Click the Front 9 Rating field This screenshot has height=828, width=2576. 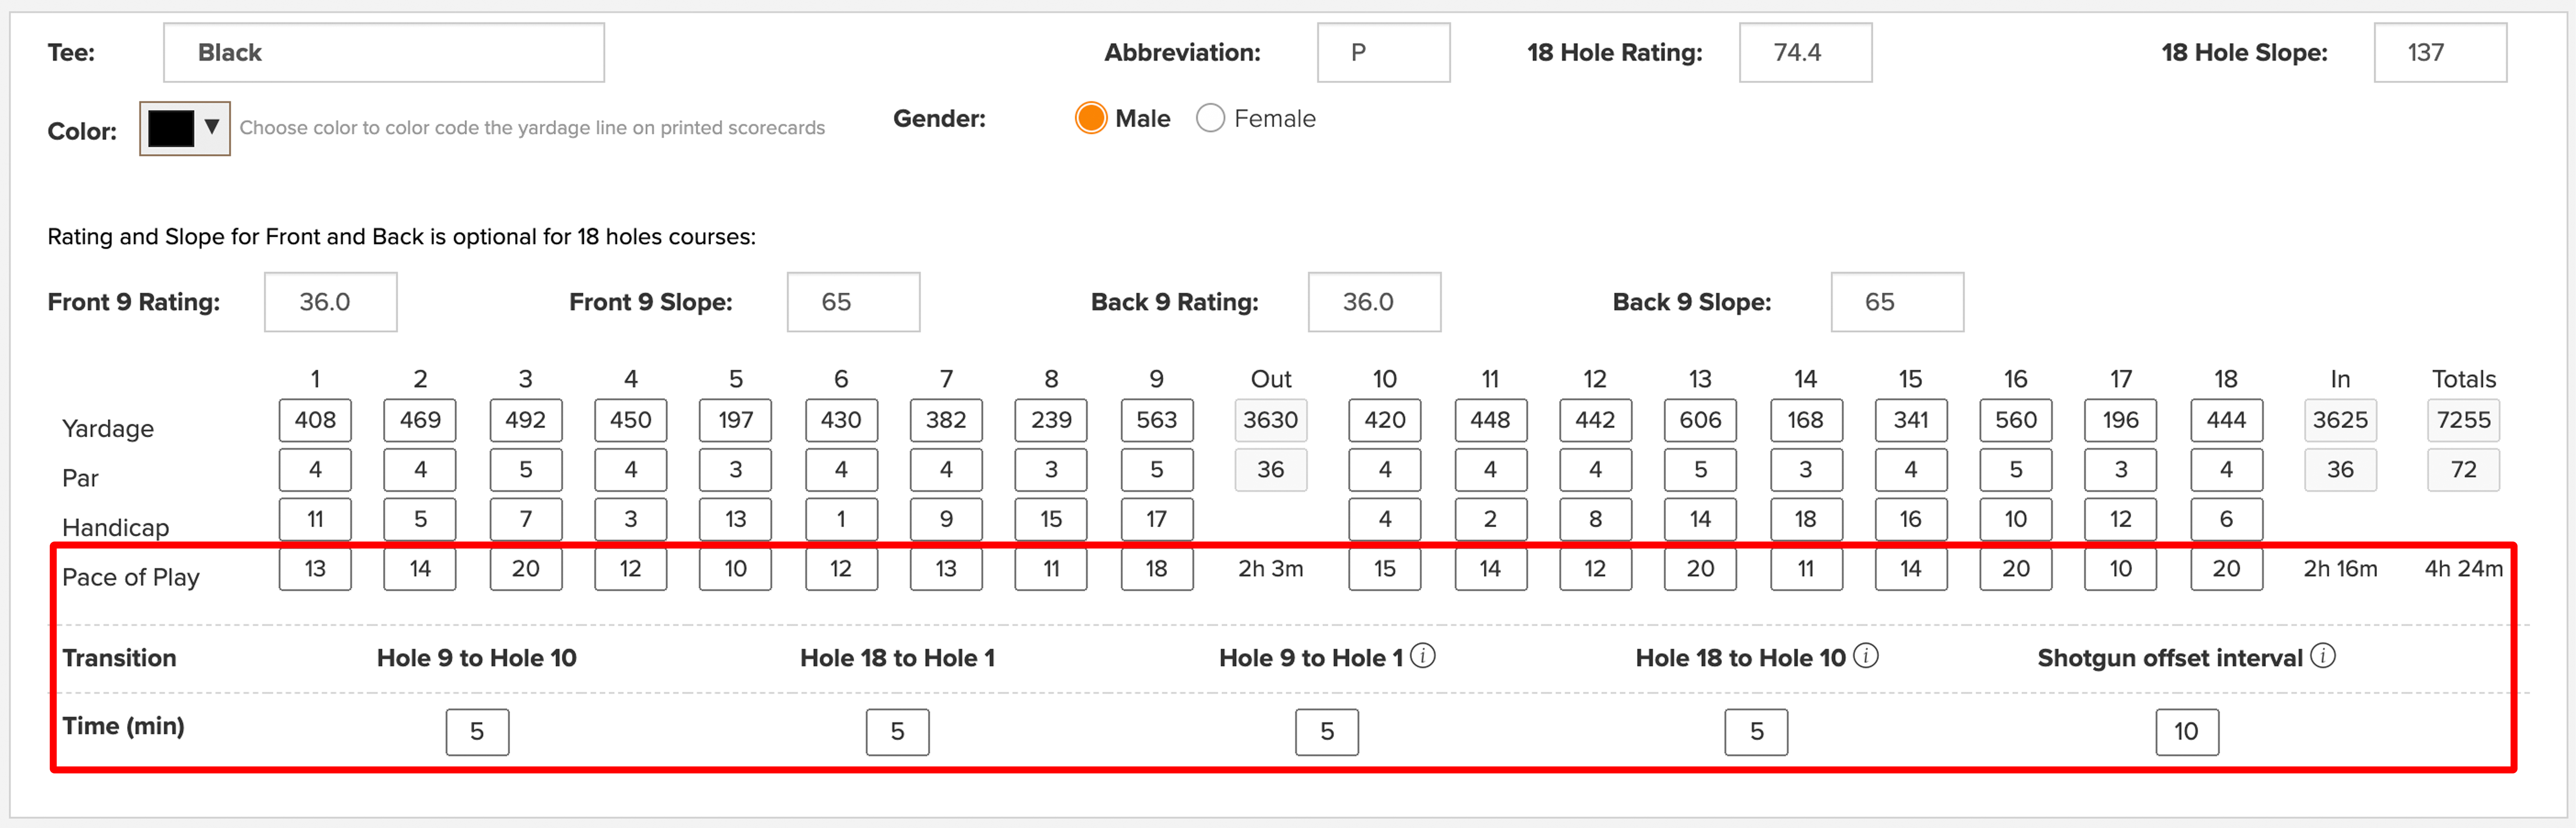331,302
